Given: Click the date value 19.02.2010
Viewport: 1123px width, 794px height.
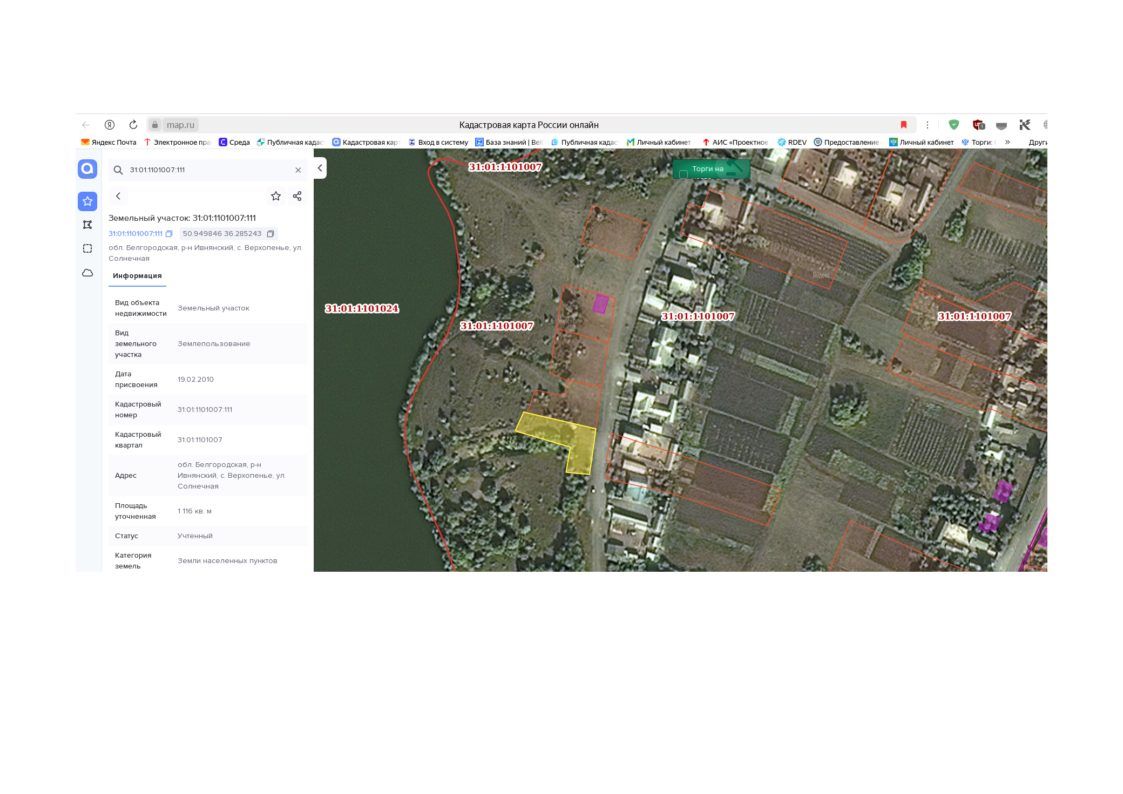Looking at the screenshot, I should coord(196,379).
